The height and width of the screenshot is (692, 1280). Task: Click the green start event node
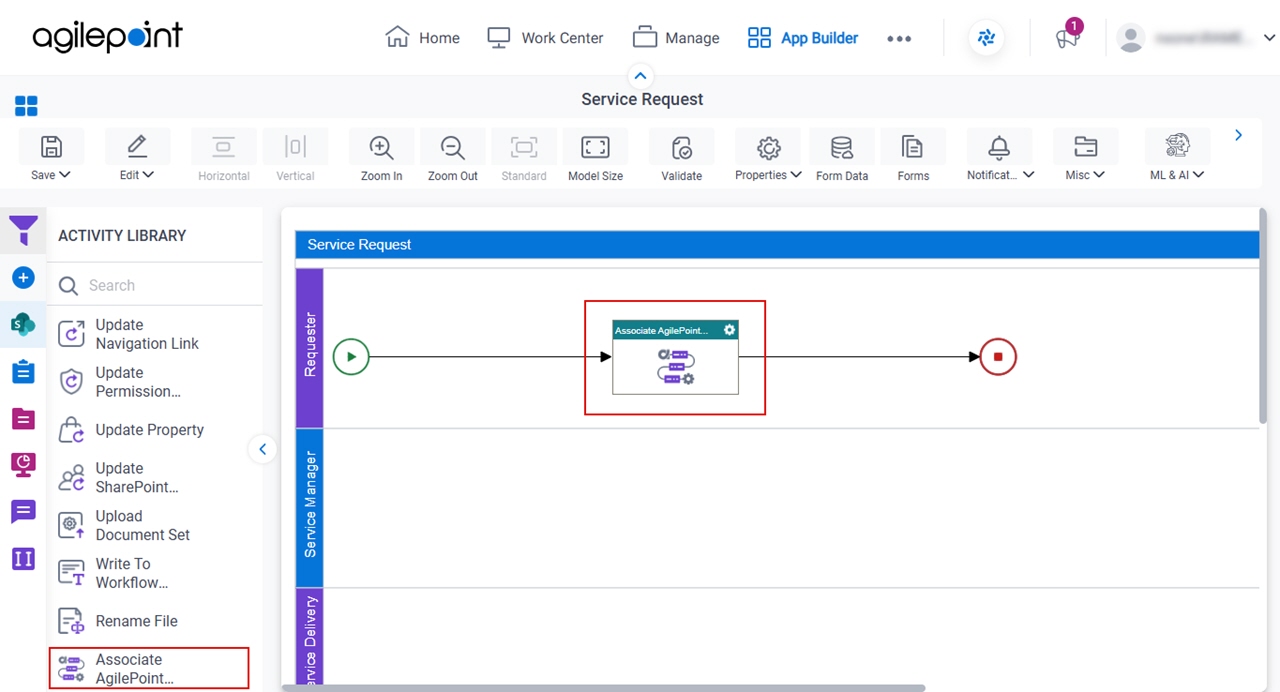351,357
